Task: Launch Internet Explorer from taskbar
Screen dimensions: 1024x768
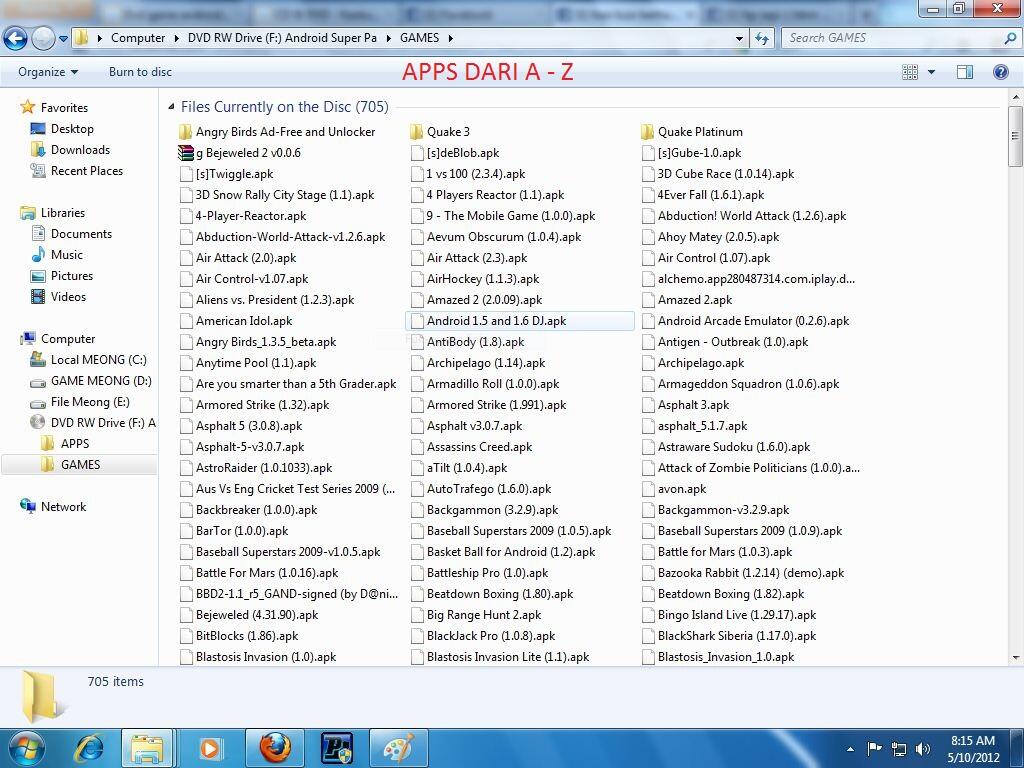Action: [x=88, y=748]
